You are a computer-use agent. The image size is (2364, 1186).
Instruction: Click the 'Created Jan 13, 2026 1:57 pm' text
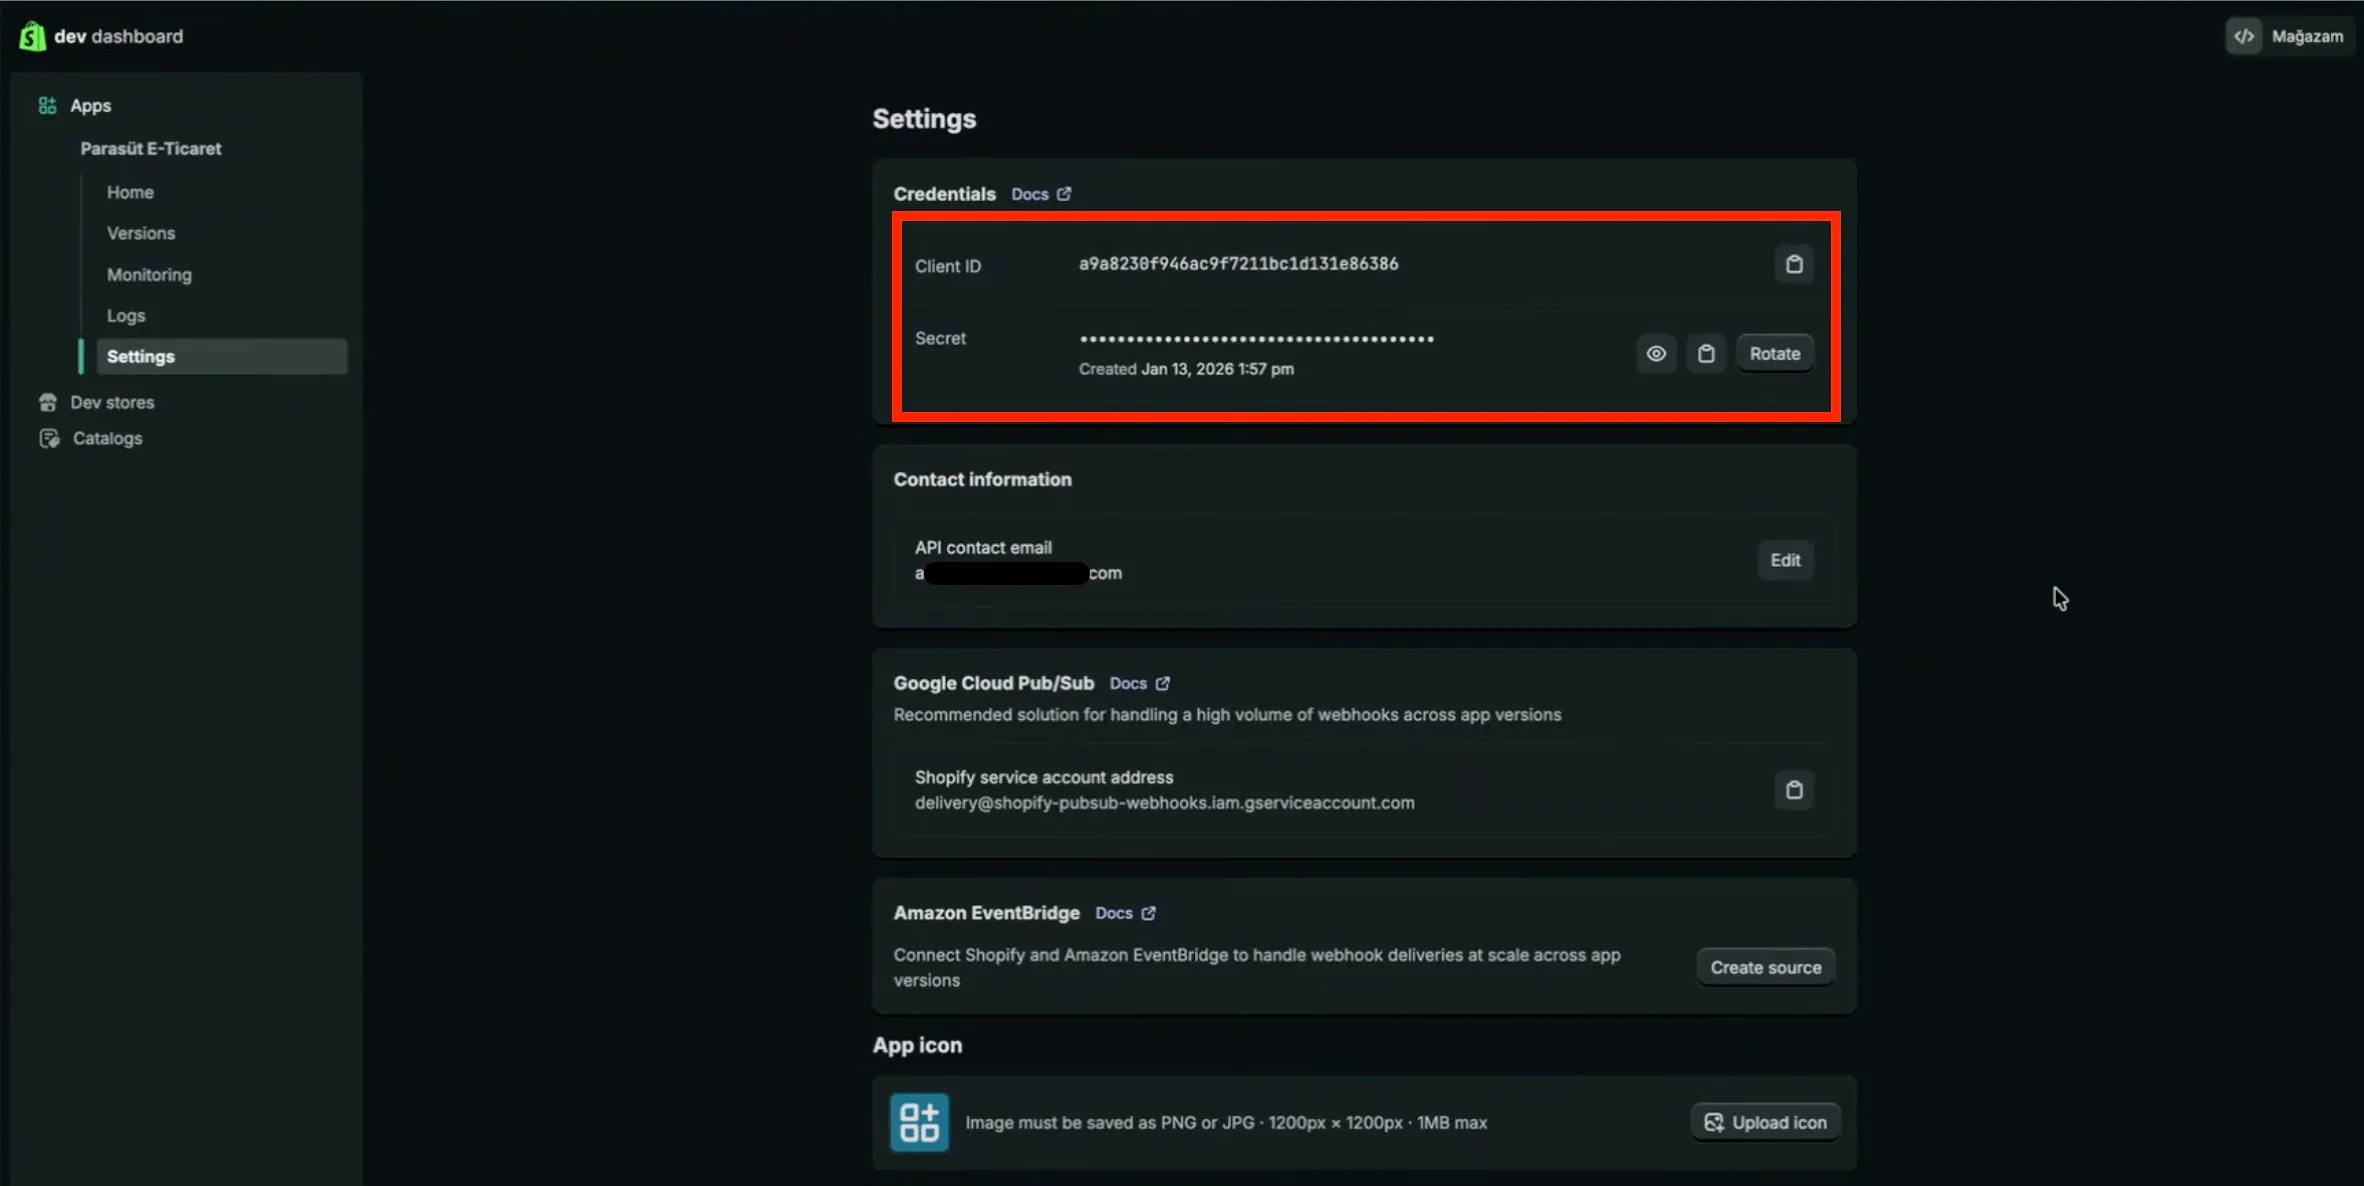pos(1186,369)
